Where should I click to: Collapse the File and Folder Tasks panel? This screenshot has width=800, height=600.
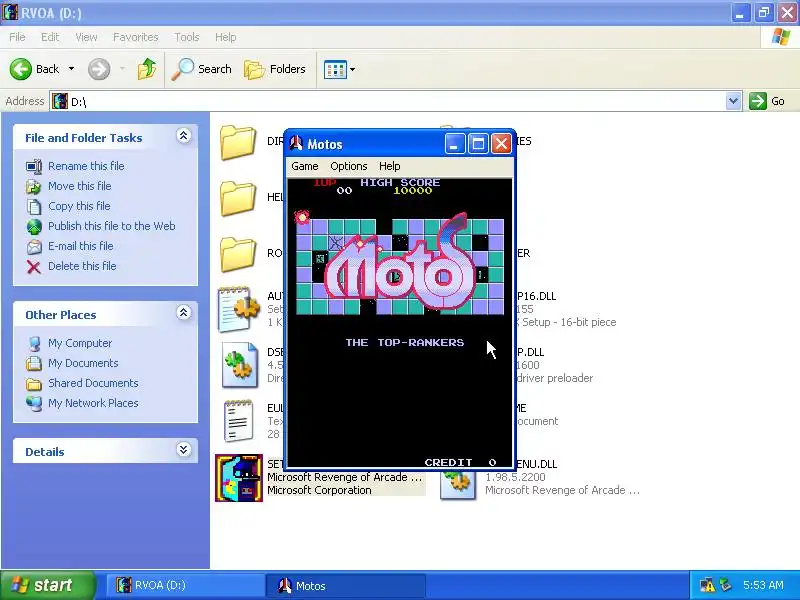coord(184,136)
